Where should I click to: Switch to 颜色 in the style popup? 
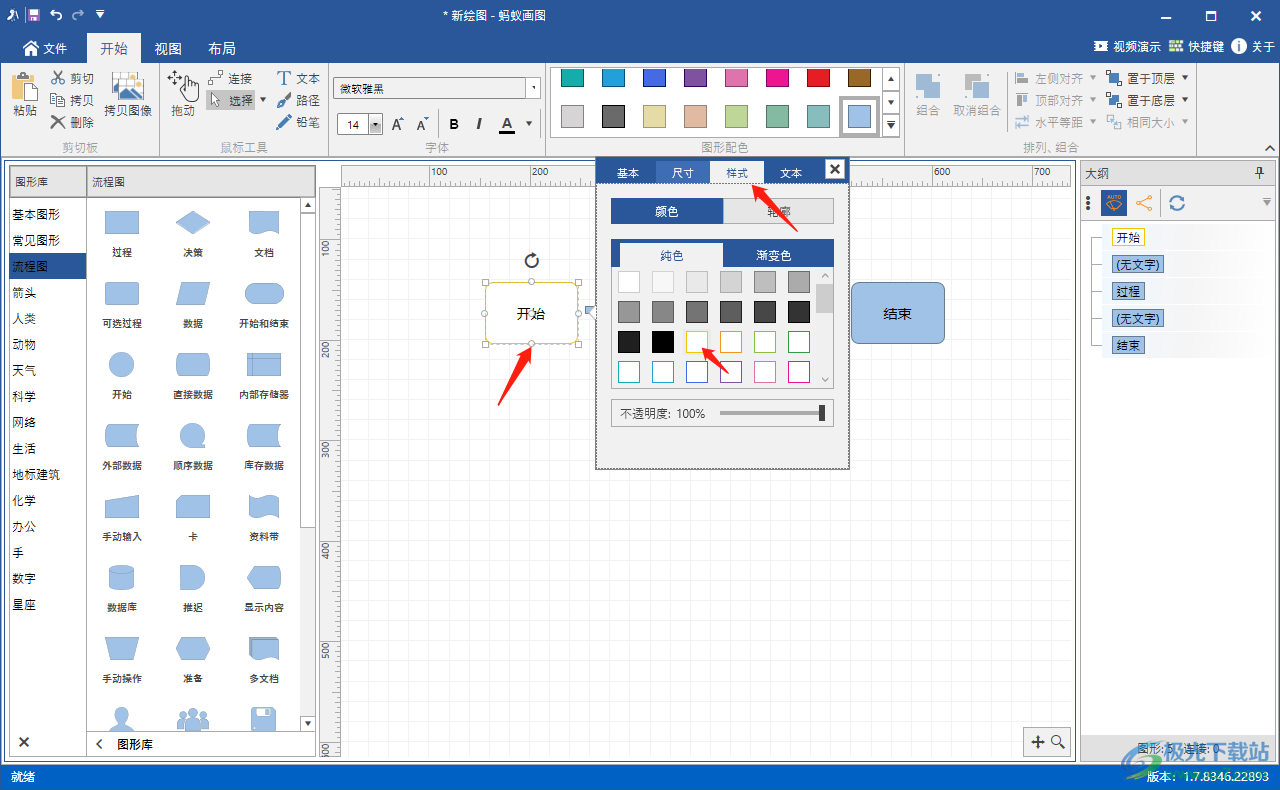(x=667, y=211)
